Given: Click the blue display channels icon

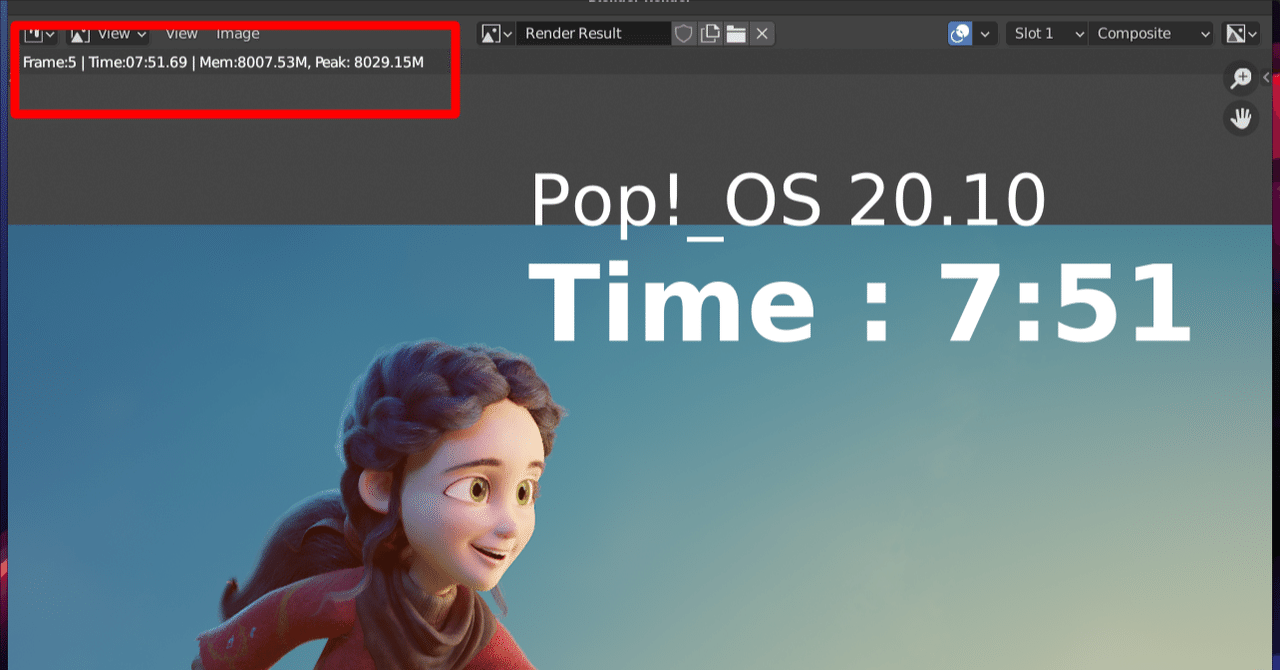Looking at the screenshot, I should 958,33.
